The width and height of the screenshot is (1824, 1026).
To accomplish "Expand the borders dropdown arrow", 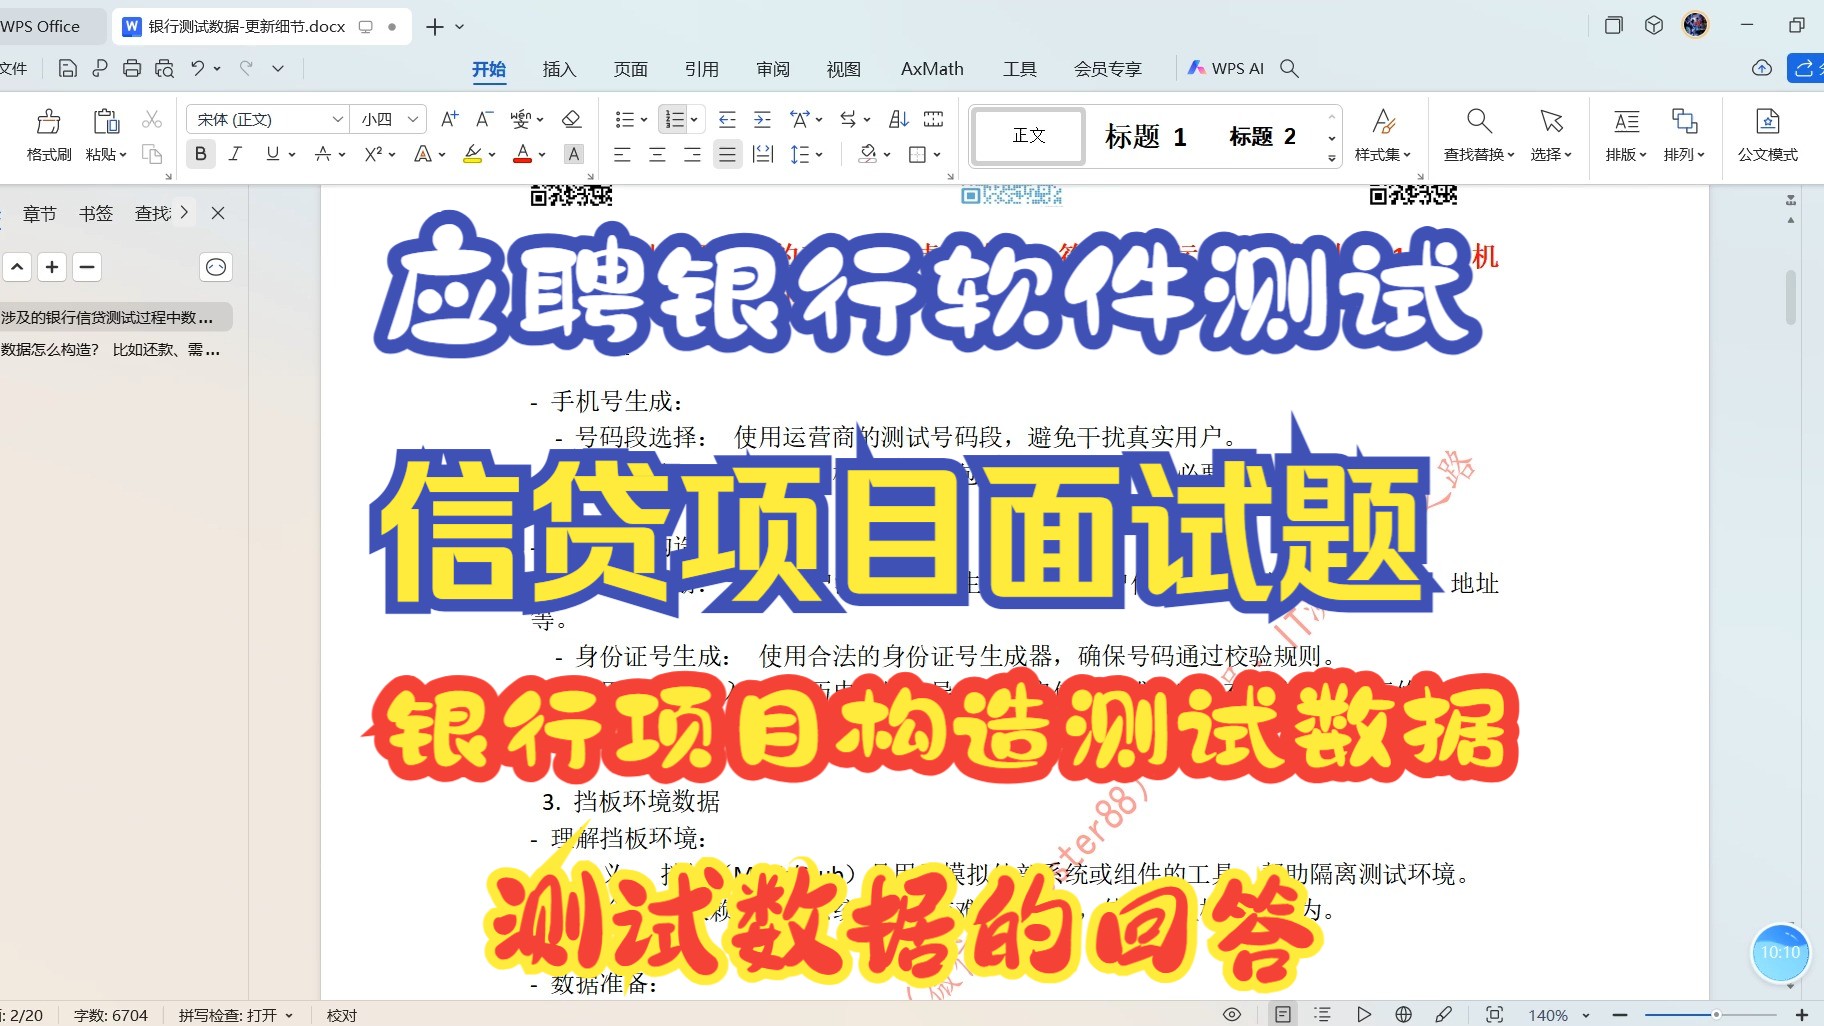I will [x=937, y=154].
